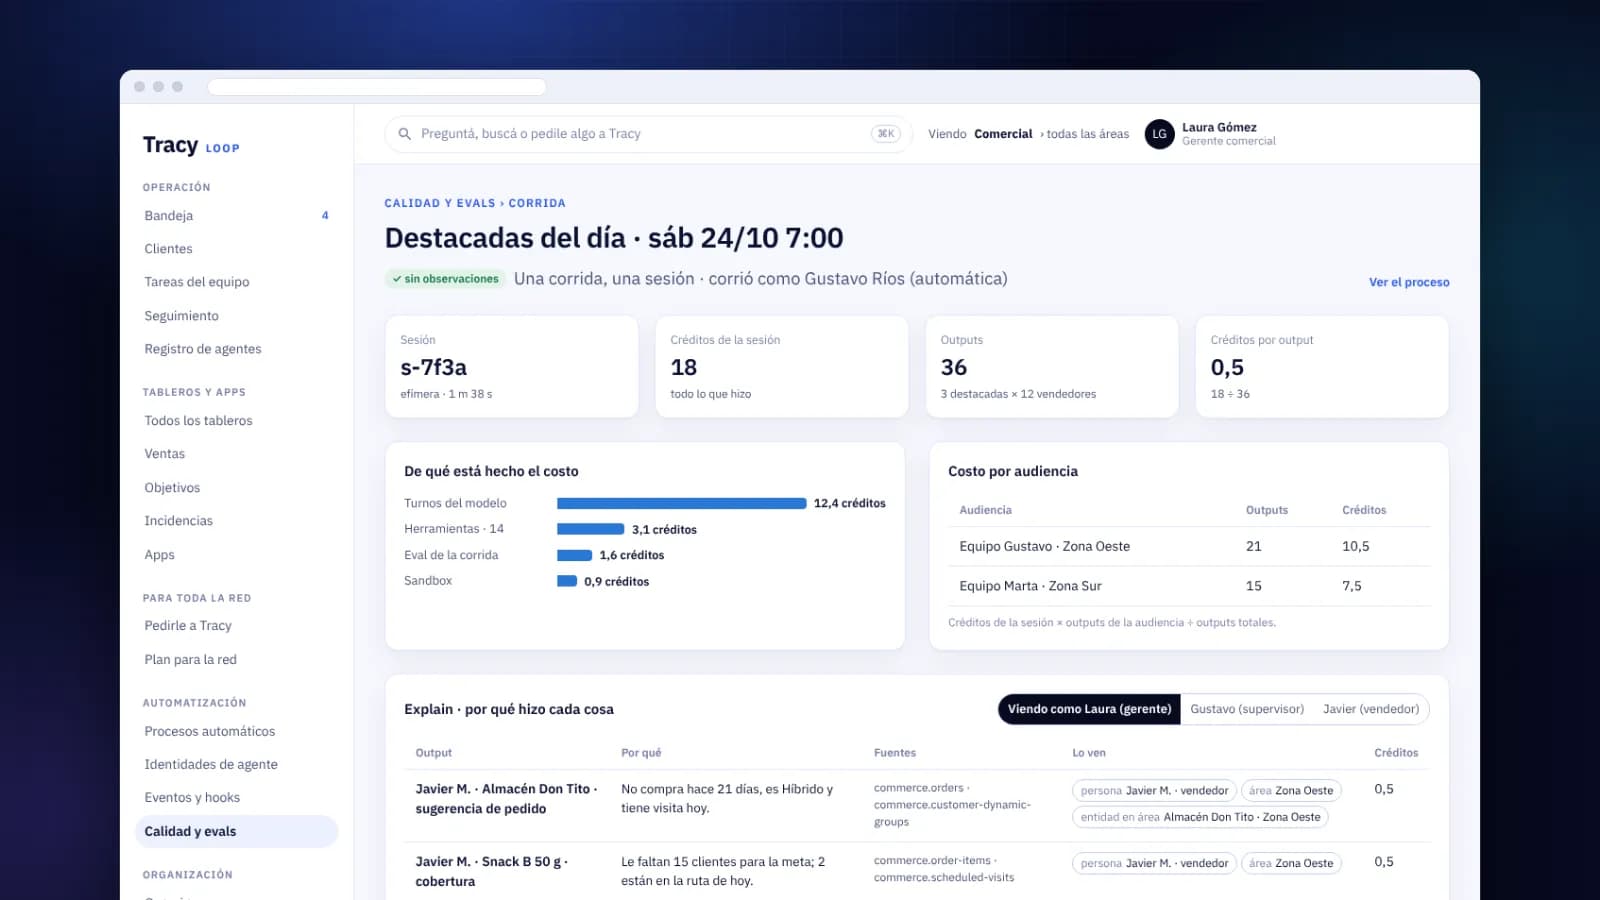
Task: Click the Equipo Gustavo · Zona Oeste row
Action: coord(1189,547)
